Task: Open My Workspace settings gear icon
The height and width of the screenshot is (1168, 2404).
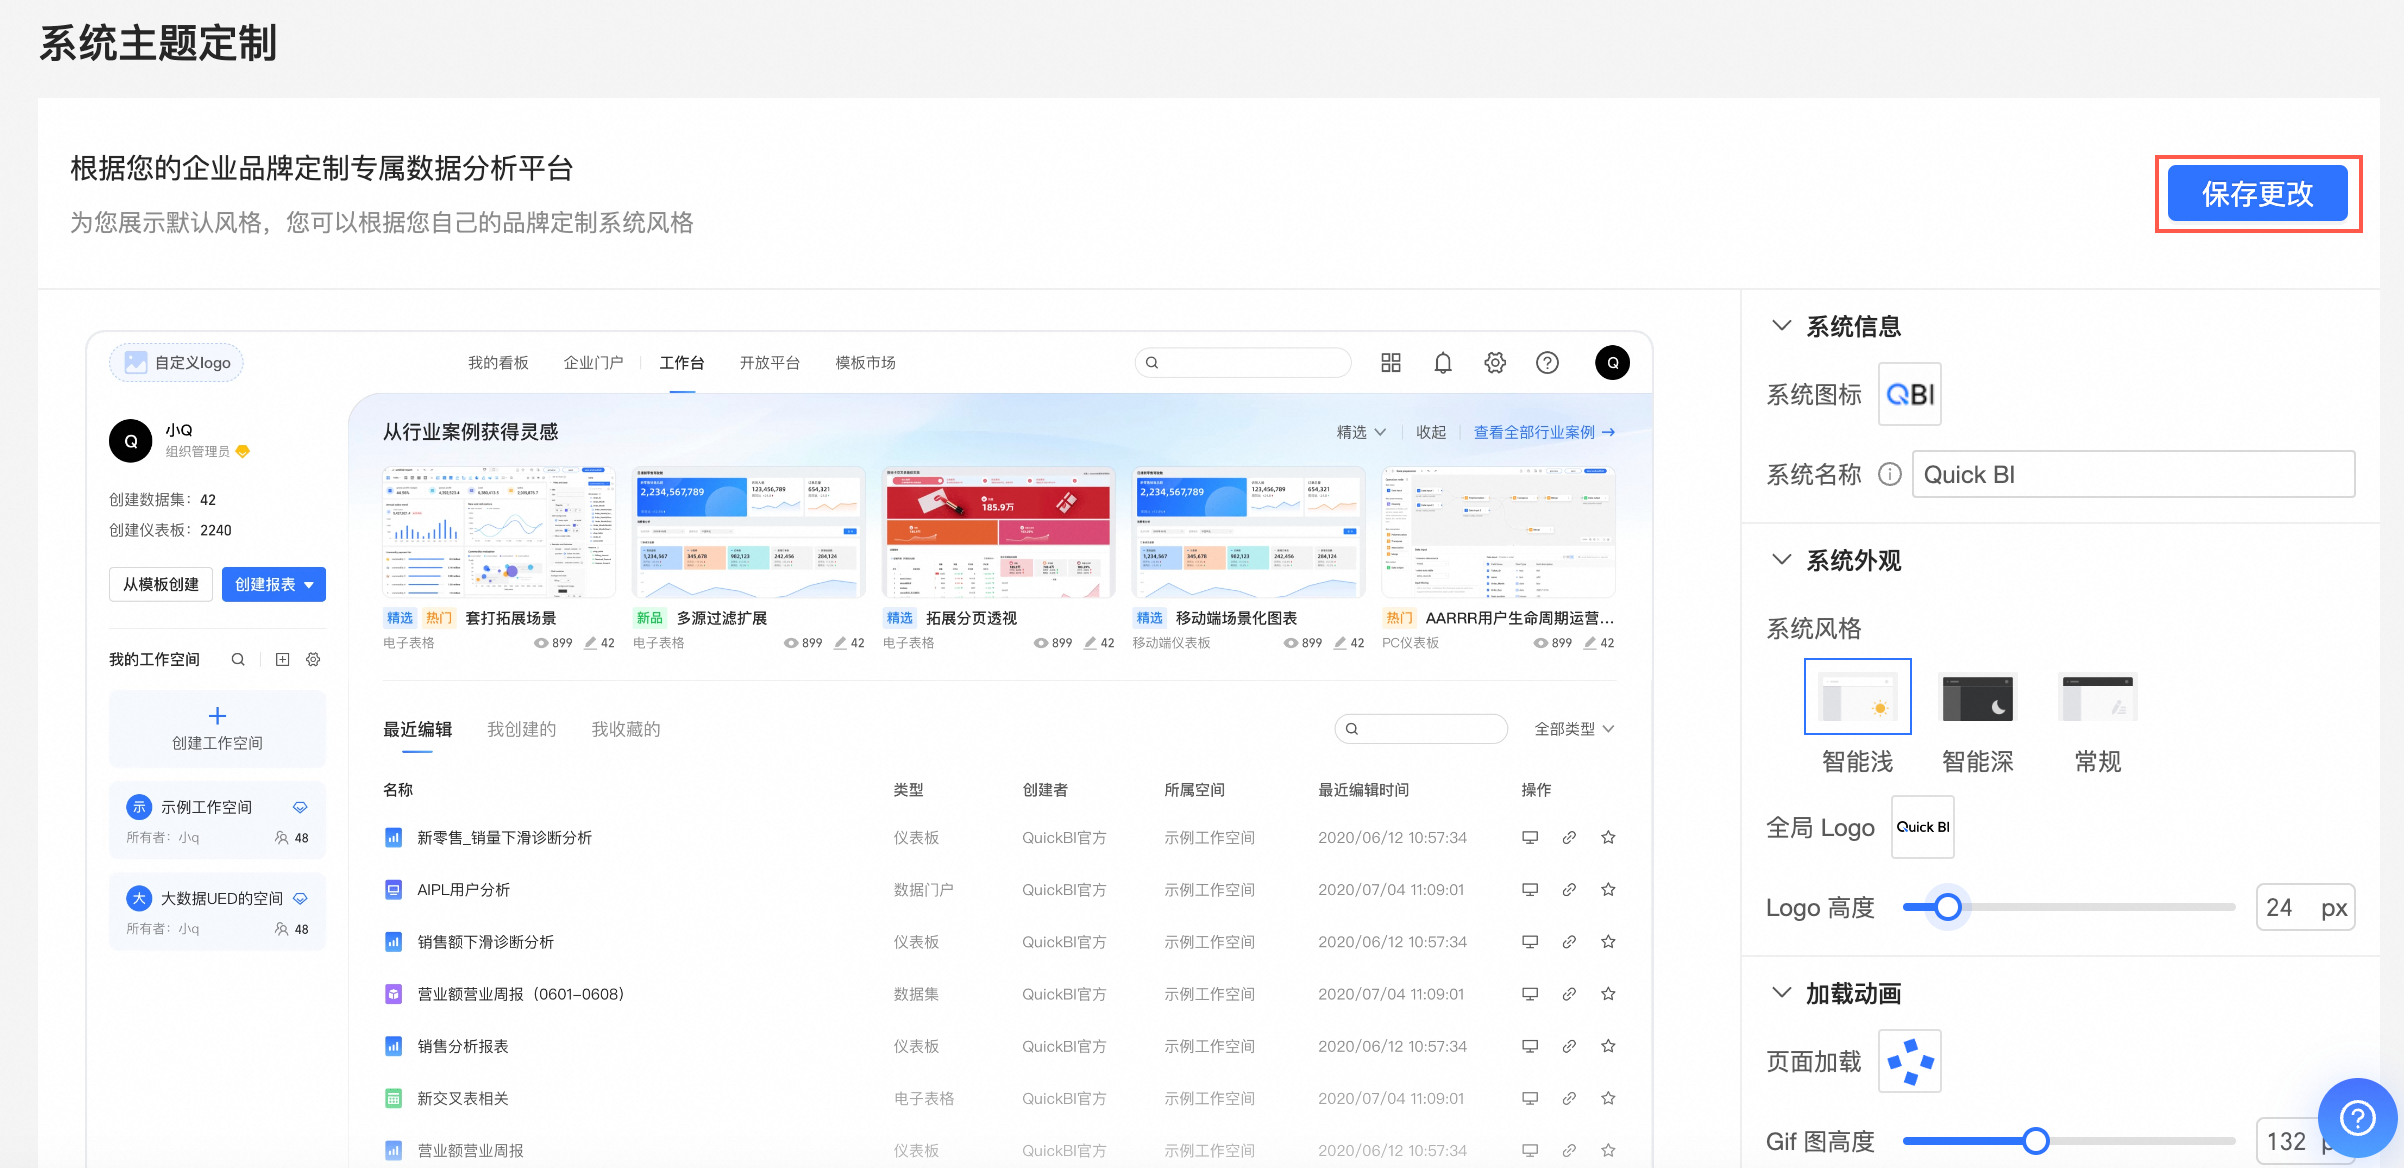Action: (313, 659)
